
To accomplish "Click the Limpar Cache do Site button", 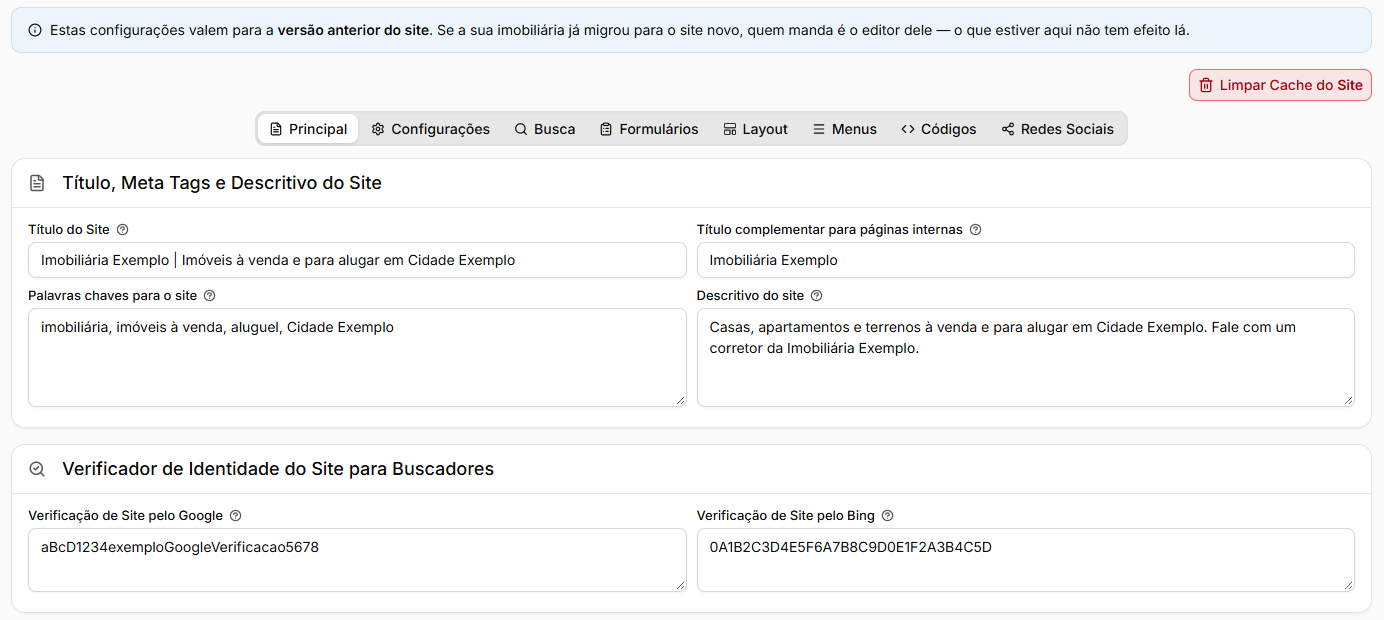I will point(1280,85).
